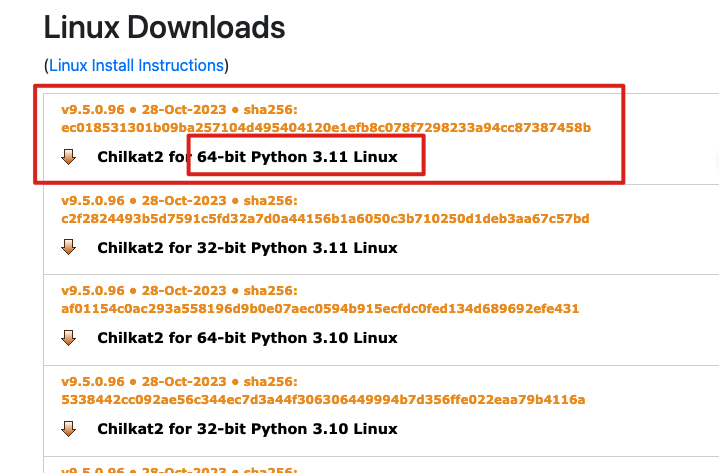Click the partially visible version line at the bottom
The height and width of the screenshot is (473, 719).
[x=178, y=468]
